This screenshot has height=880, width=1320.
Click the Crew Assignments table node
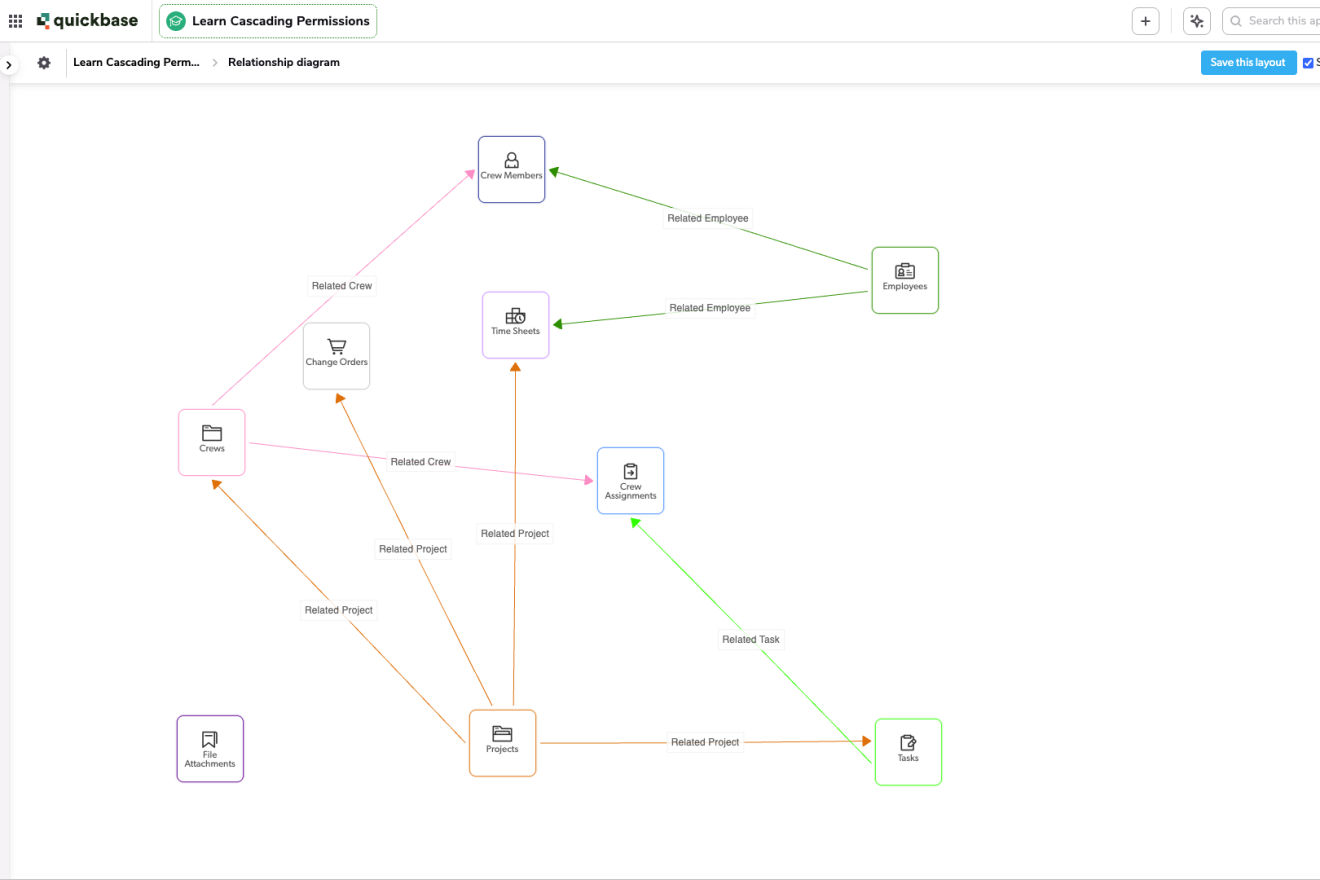click(x=630, y=481)
